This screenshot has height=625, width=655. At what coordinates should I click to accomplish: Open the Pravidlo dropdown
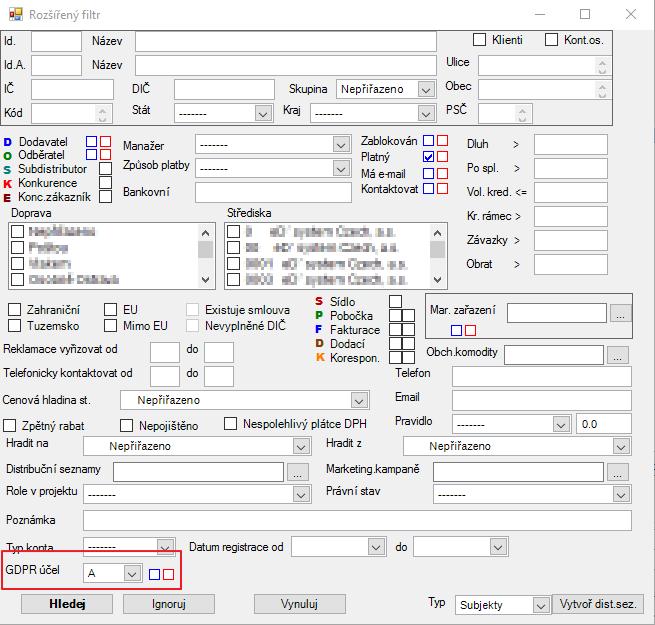[x=561, y=424]
